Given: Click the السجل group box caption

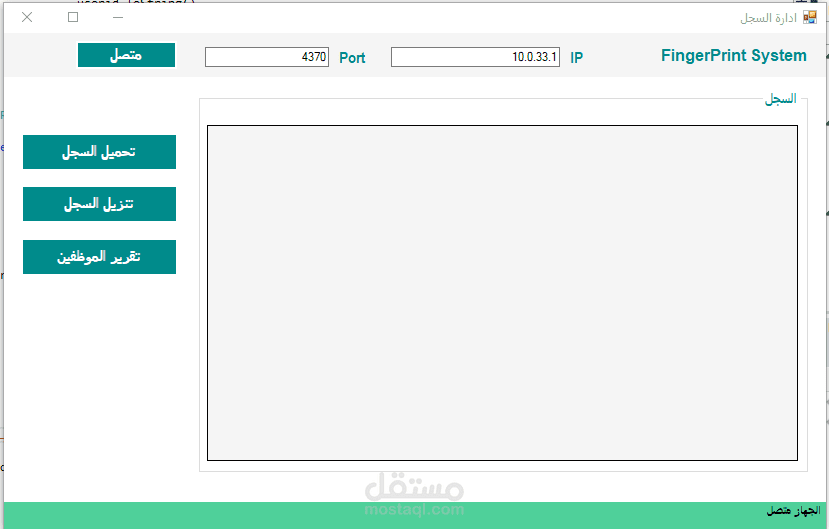Looking at the screenshot, I should pyautogui.click(x=780, y=99).
